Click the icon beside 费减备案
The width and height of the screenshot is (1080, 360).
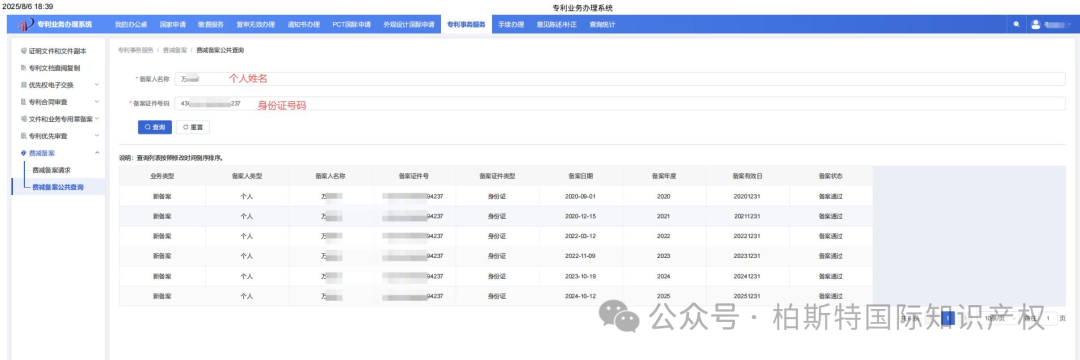pyautogui.click(x=24, y=153)
